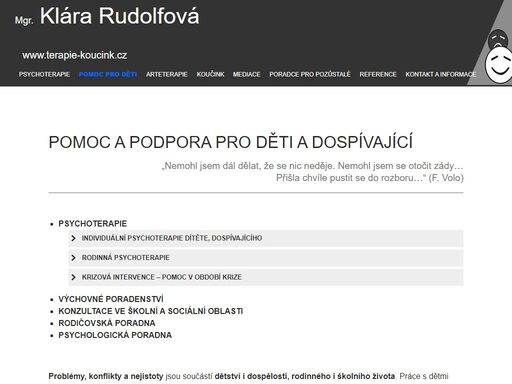Screen dimensions: 512x384
Task: Open the ARTETERAPIE page
Action: pyautogui.click(x=167, y=74)
